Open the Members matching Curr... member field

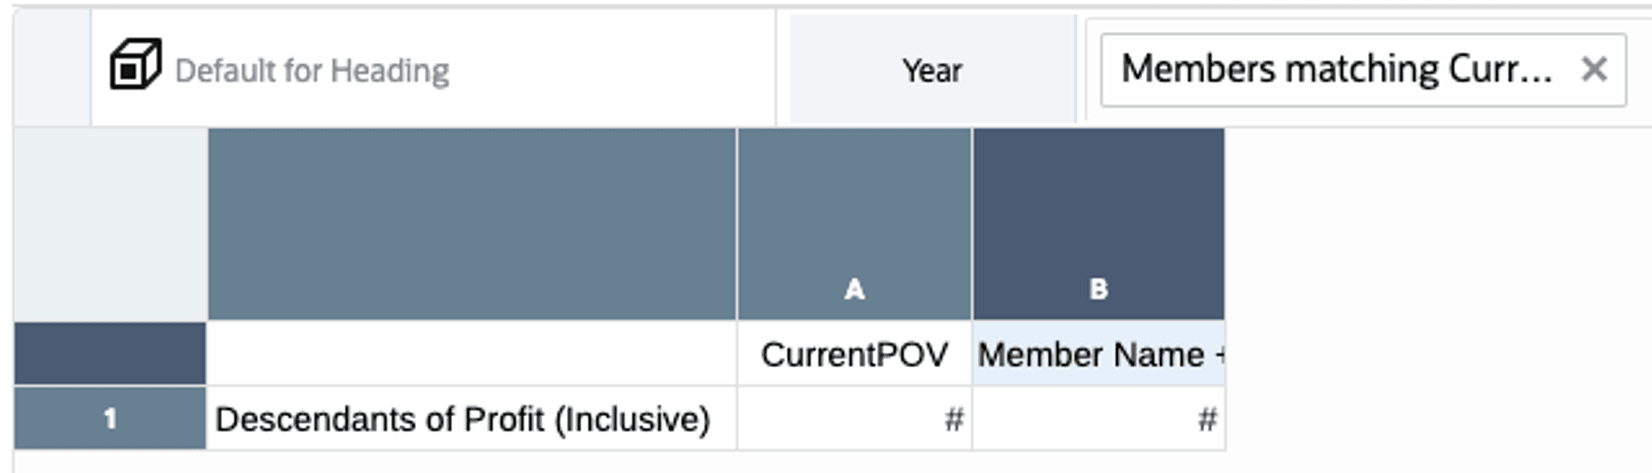pos(1335,69)
